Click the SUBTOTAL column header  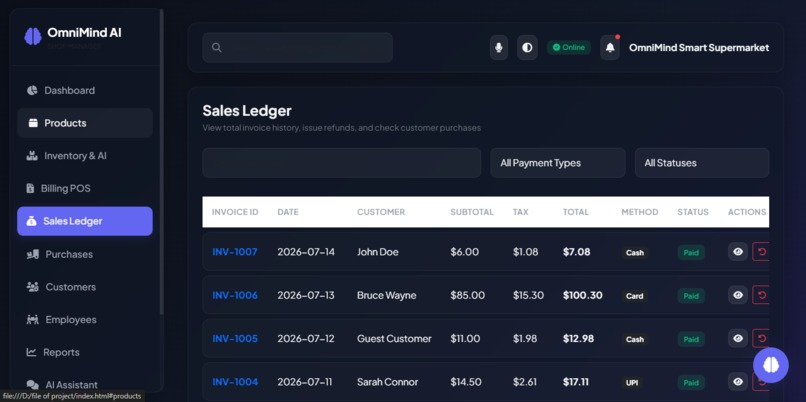472,212
